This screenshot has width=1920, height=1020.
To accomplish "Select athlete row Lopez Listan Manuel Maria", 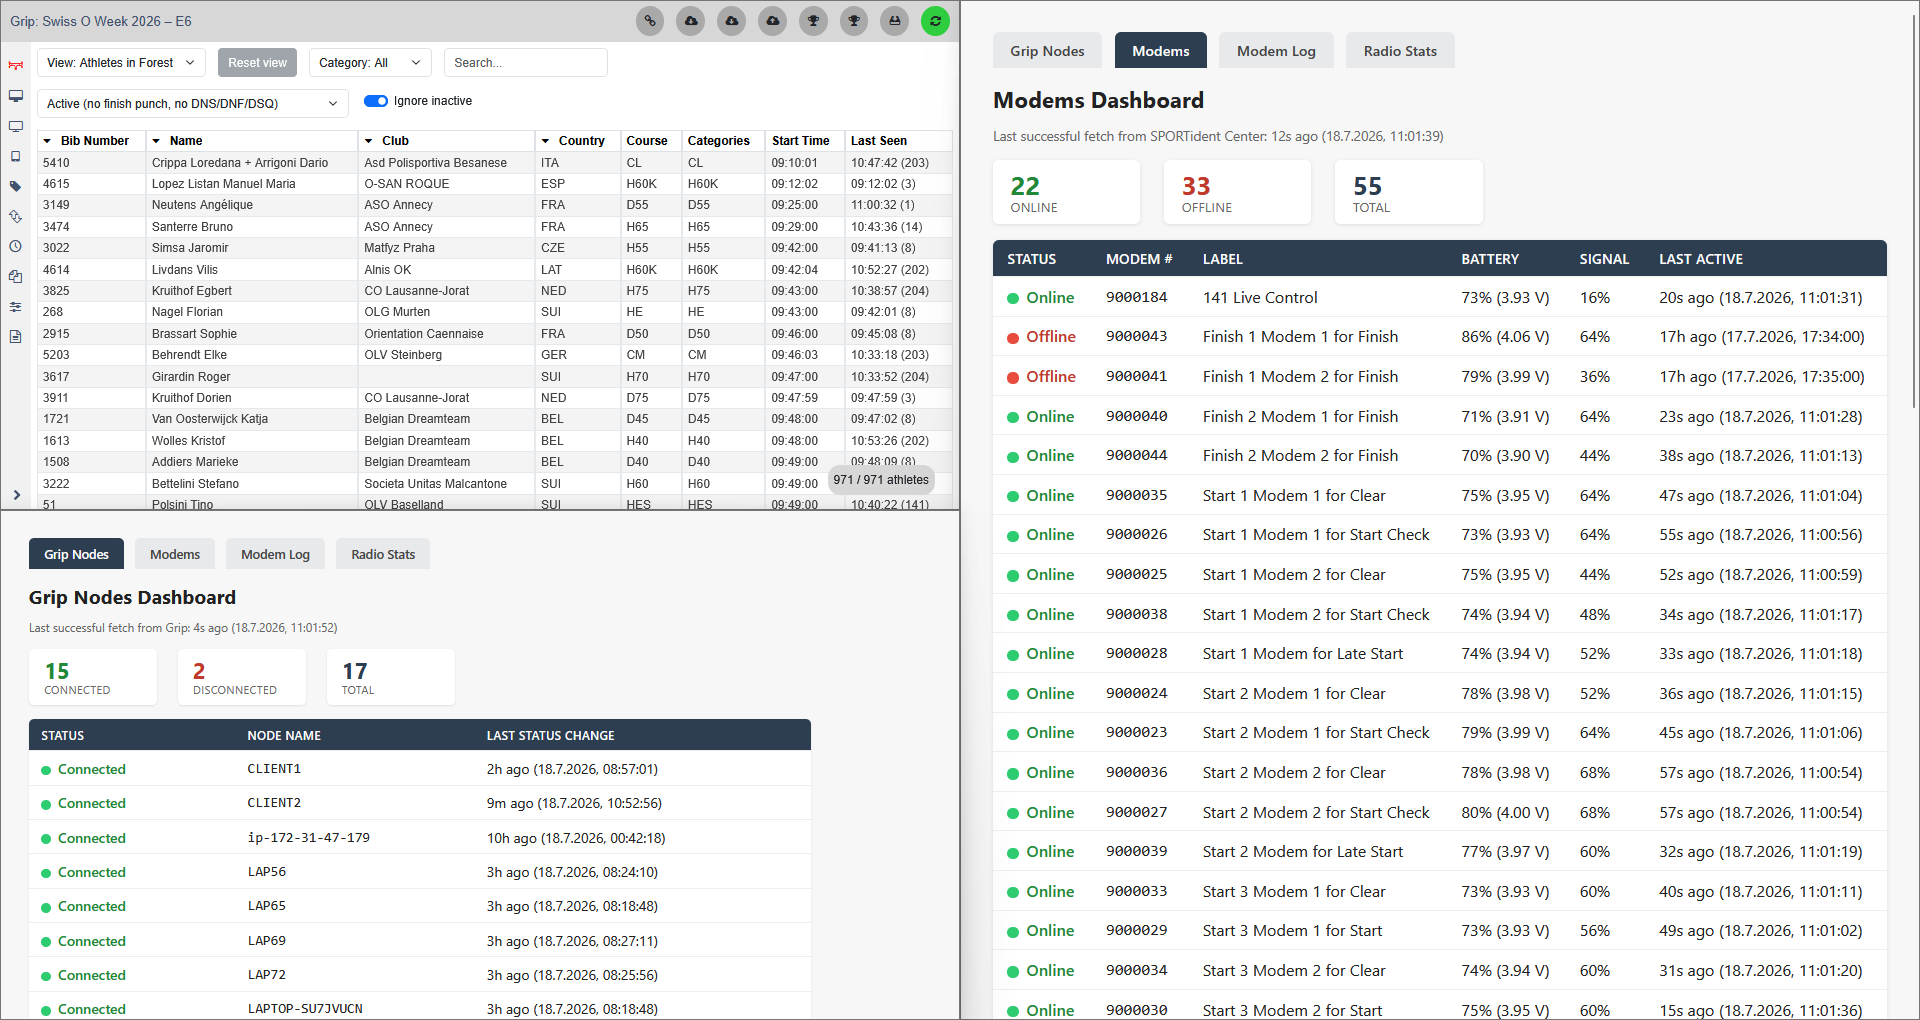I will pos(495,184).
